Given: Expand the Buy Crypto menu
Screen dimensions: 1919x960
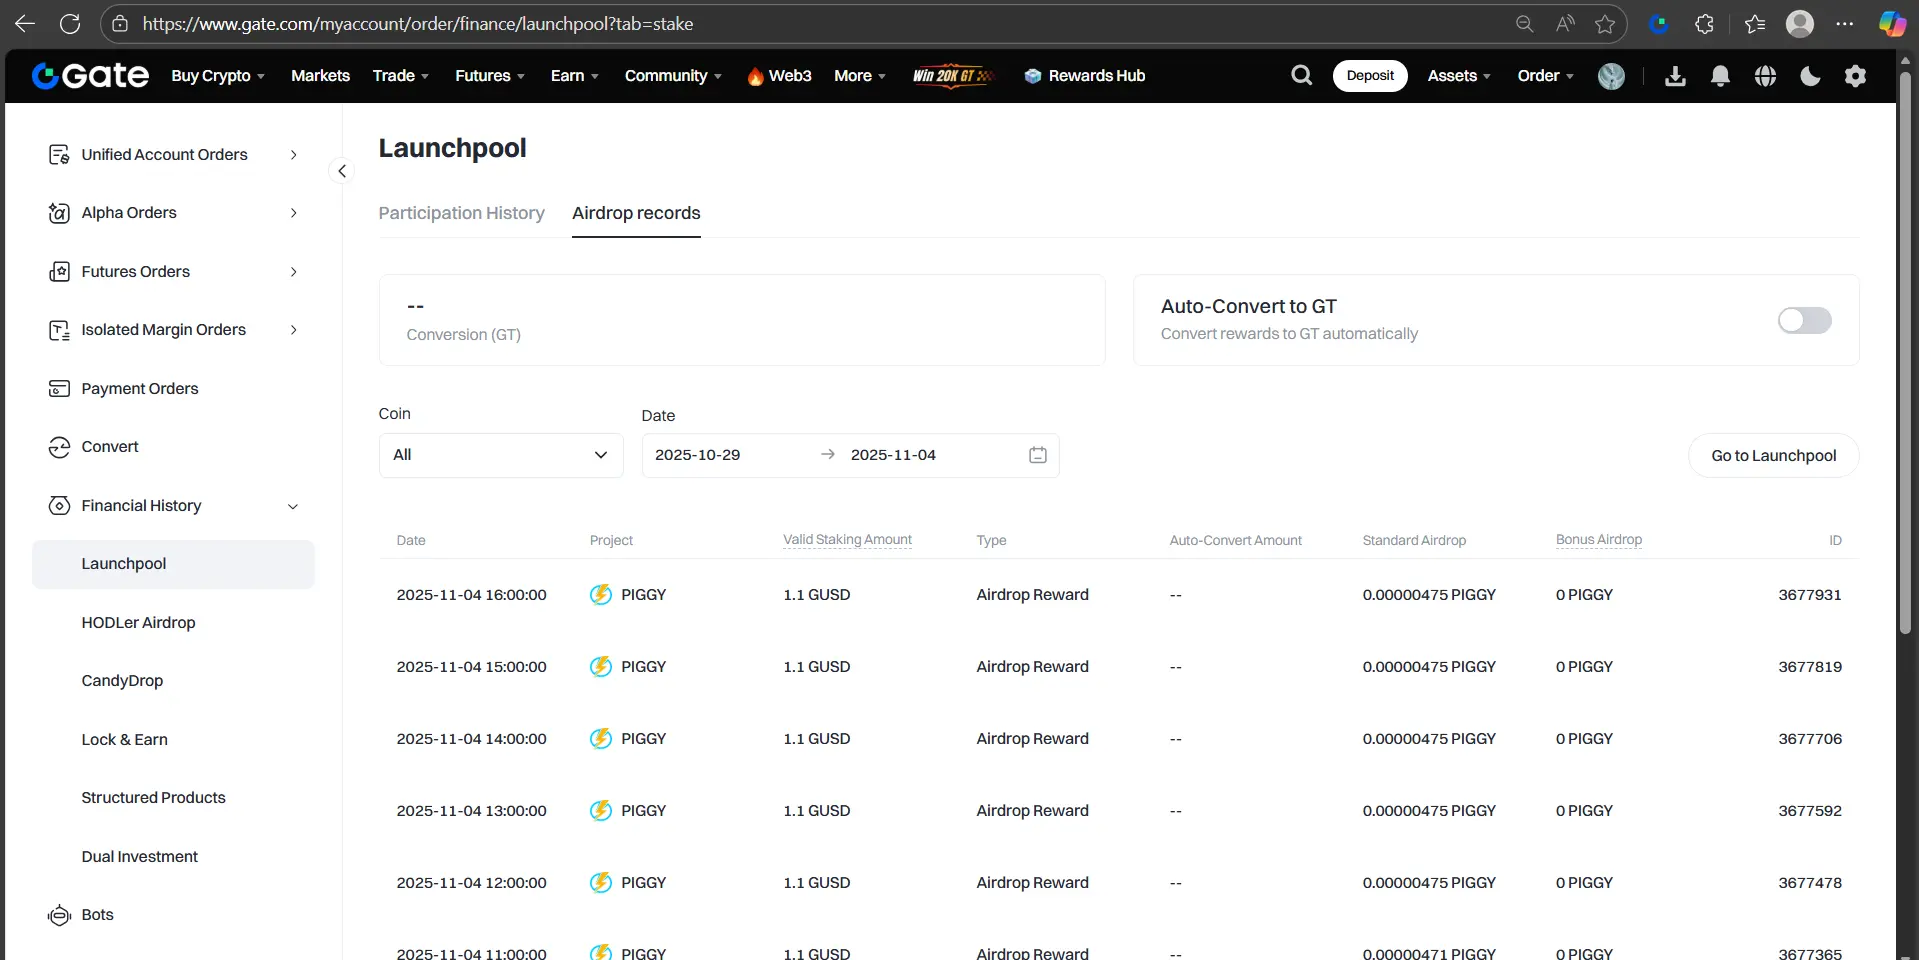Looking at the screenshot, I should click(x=218, y=76).
